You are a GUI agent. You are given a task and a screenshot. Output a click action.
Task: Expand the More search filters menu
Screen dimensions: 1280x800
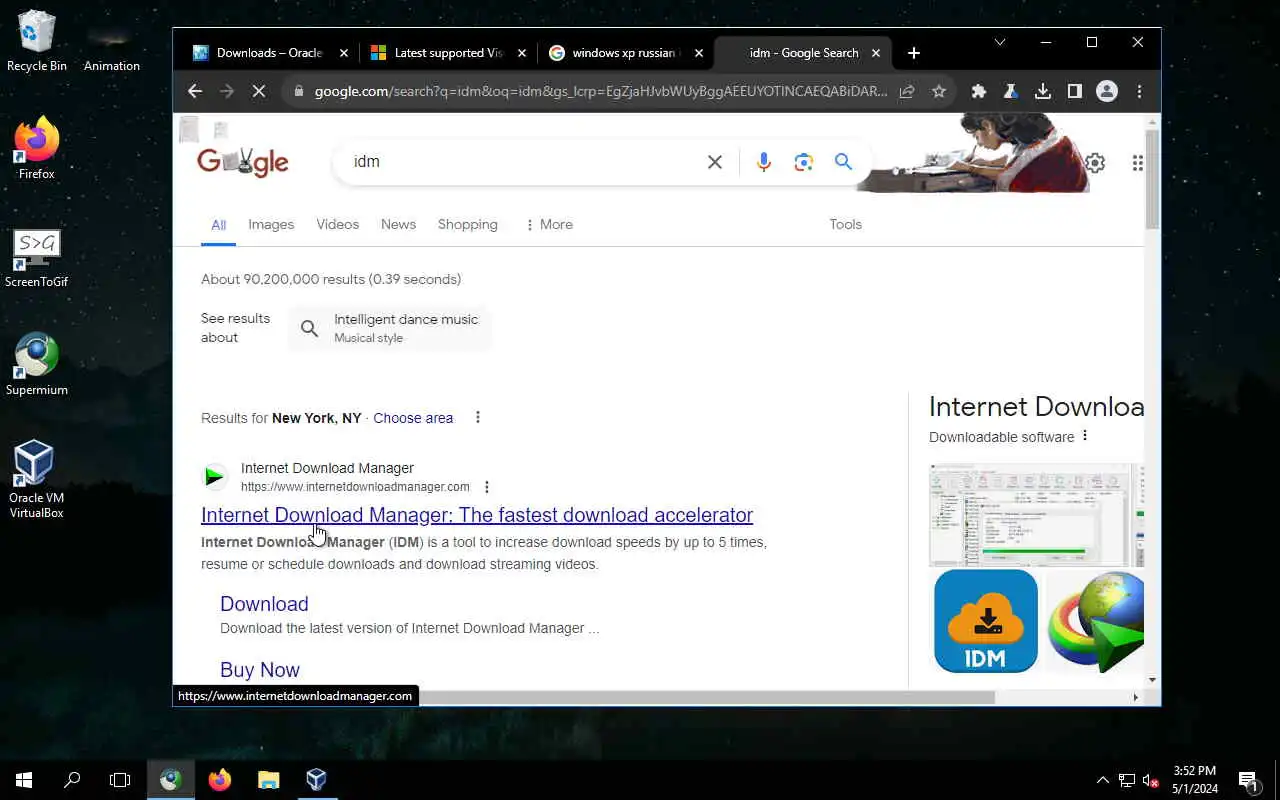pos(548,224)
